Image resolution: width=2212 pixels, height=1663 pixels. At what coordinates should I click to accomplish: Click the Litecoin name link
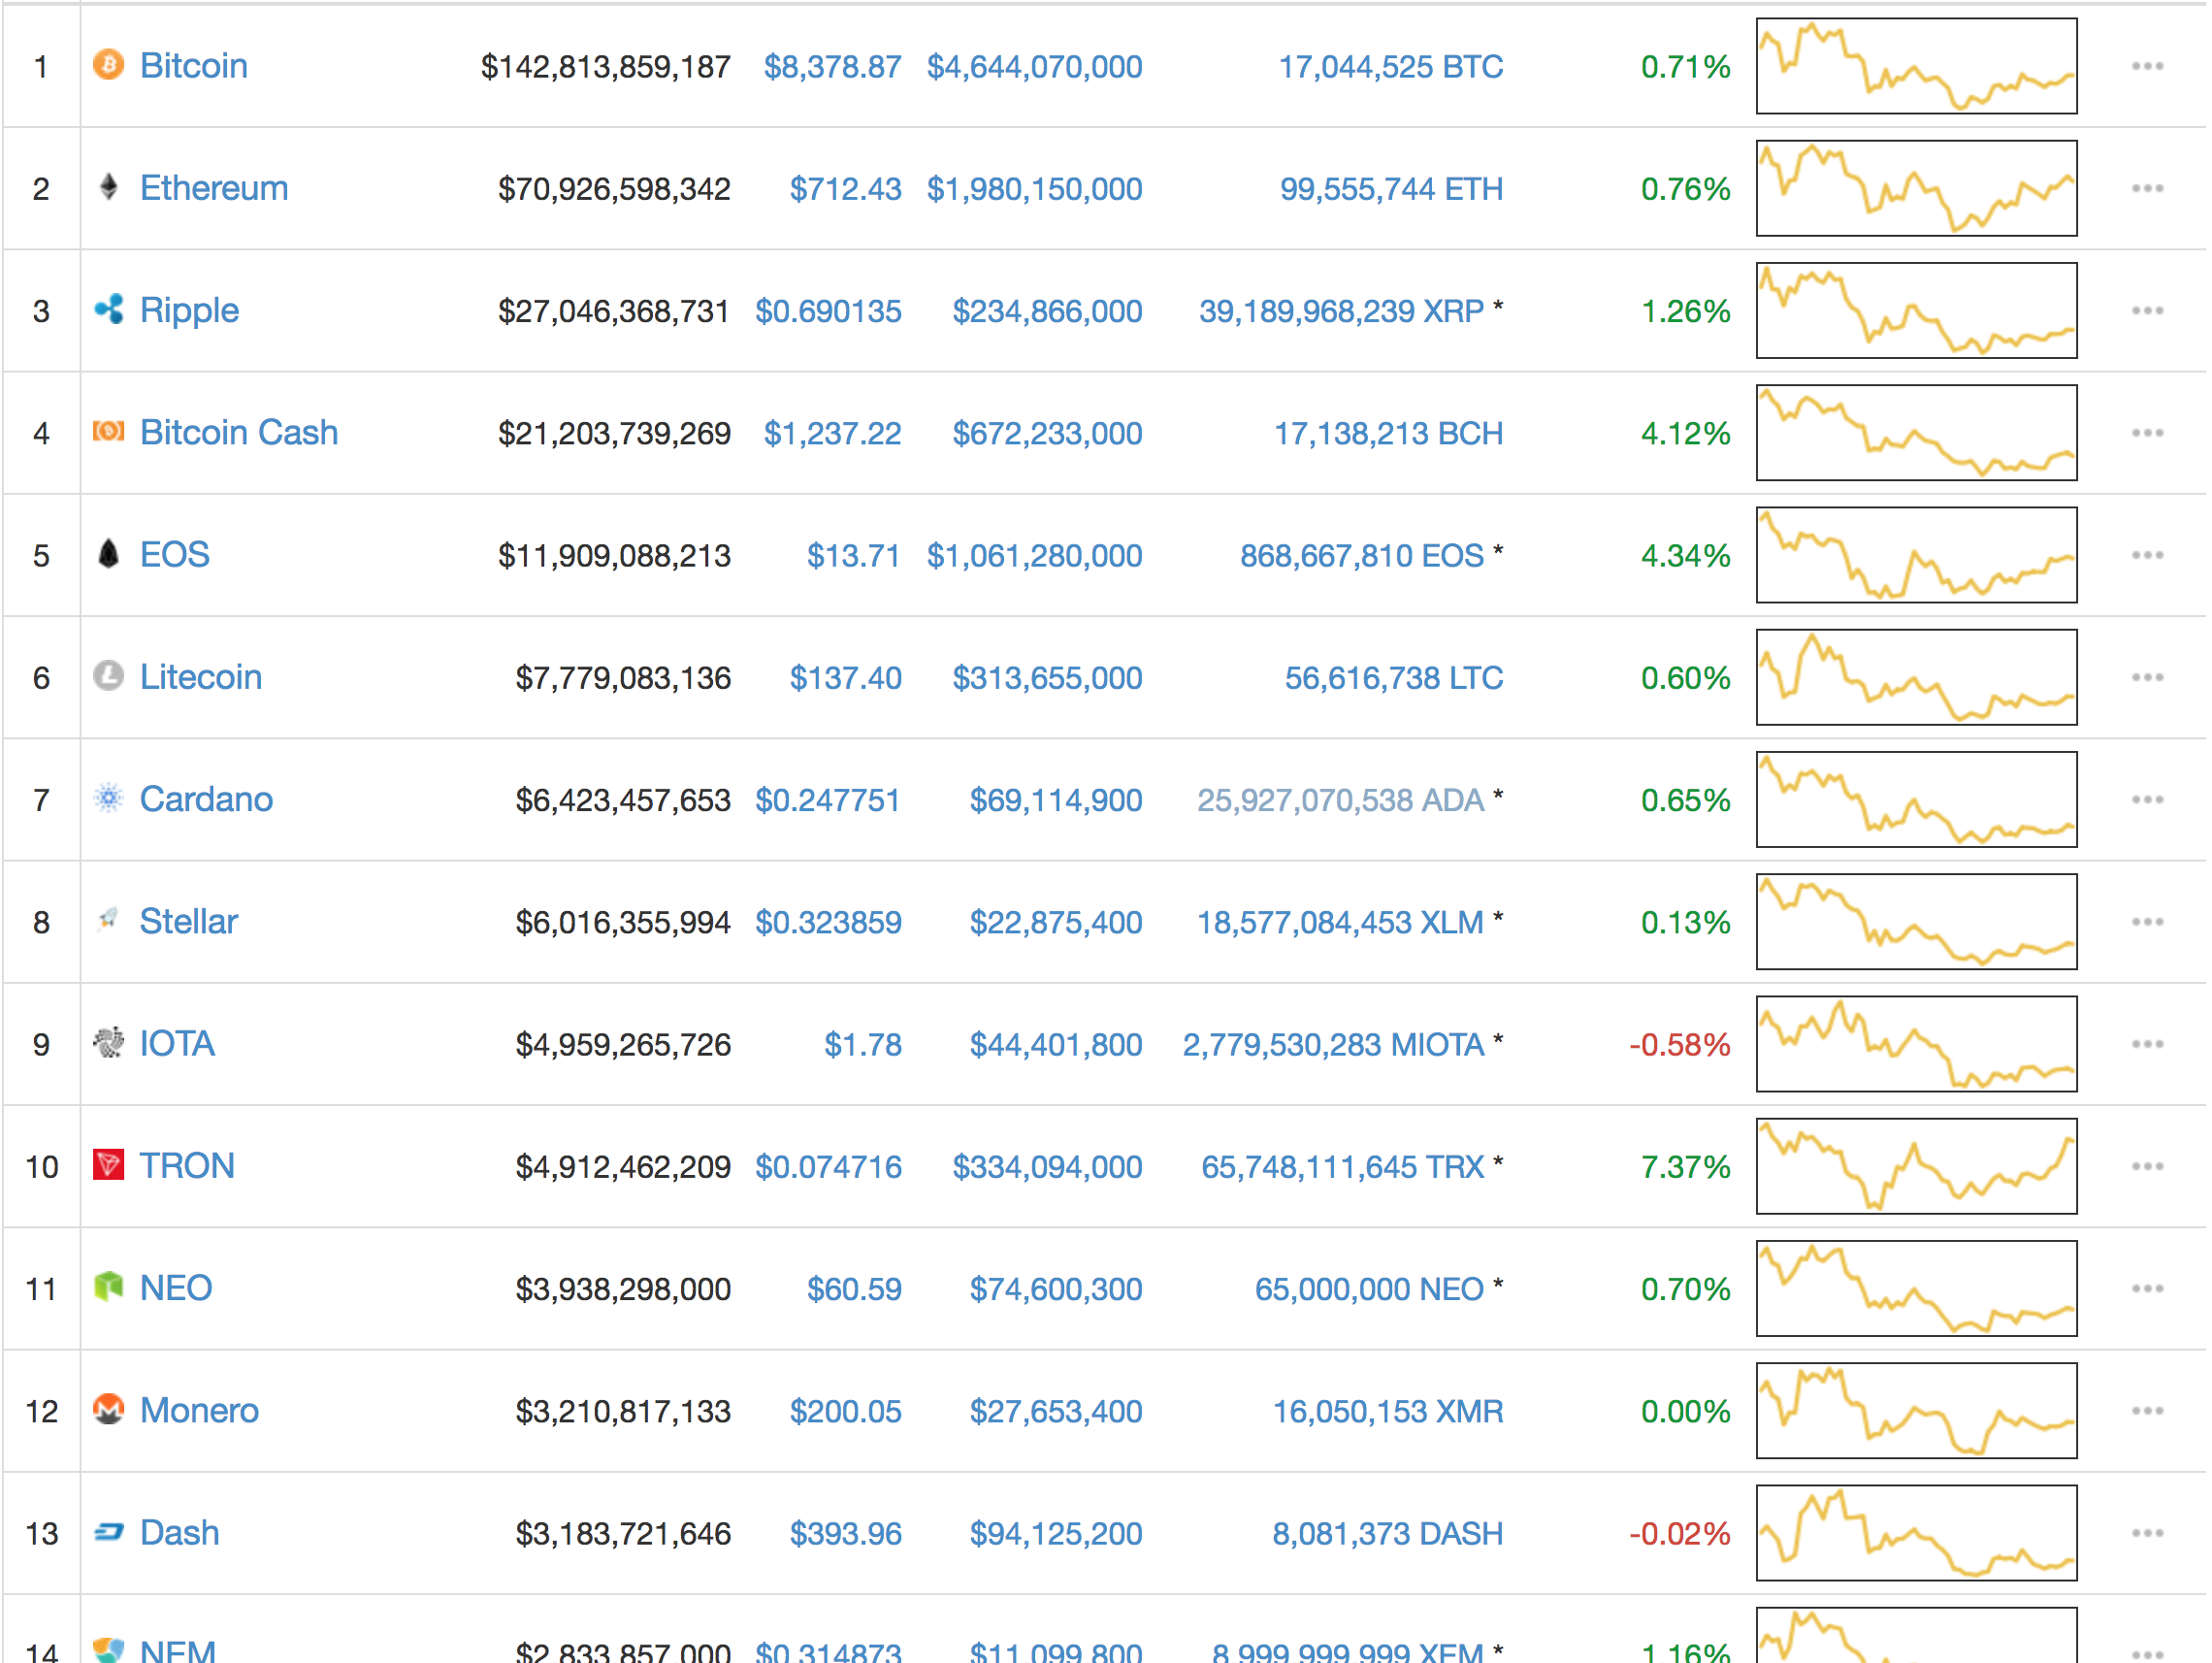[x=200, y=677]
